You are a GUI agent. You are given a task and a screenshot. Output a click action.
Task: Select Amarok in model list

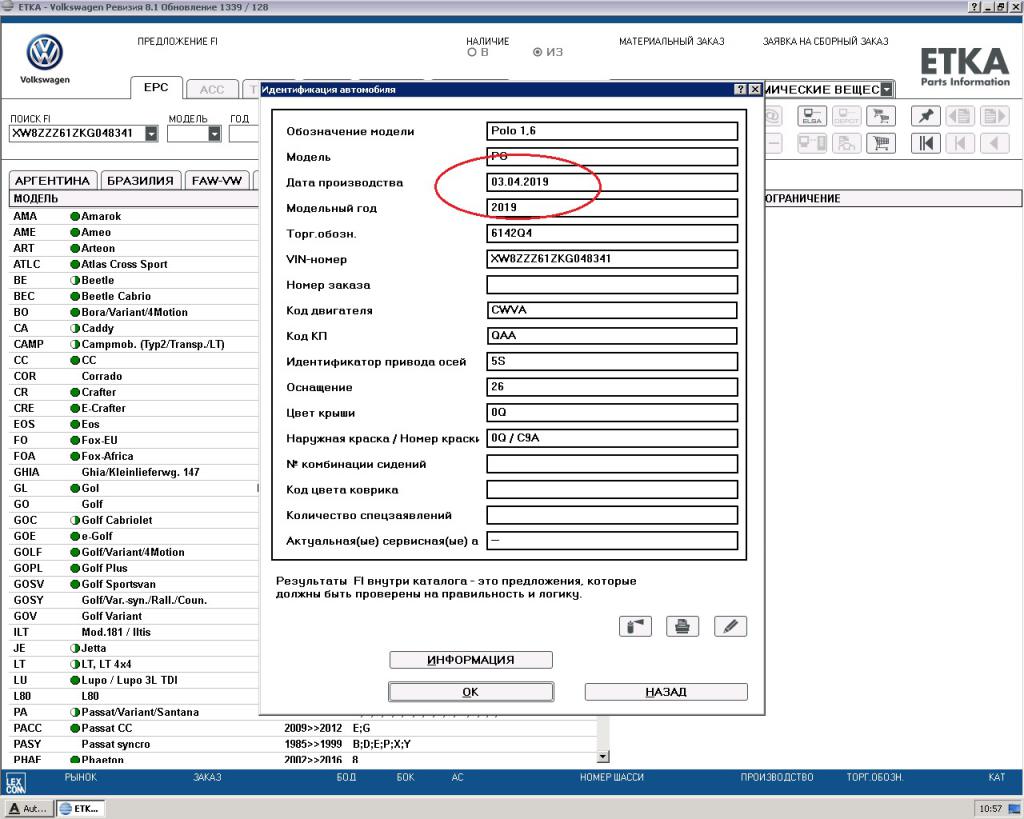click(x=134, y=216)
